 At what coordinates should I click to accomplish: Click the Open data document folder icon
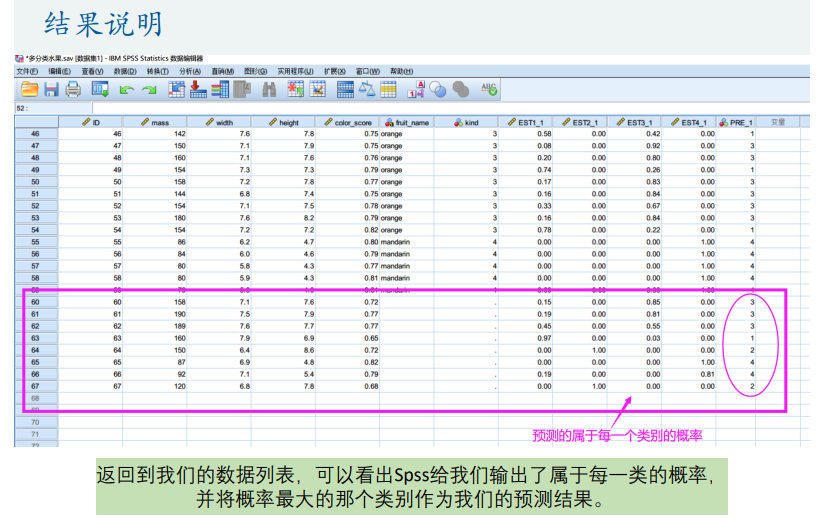pos(24,90)
